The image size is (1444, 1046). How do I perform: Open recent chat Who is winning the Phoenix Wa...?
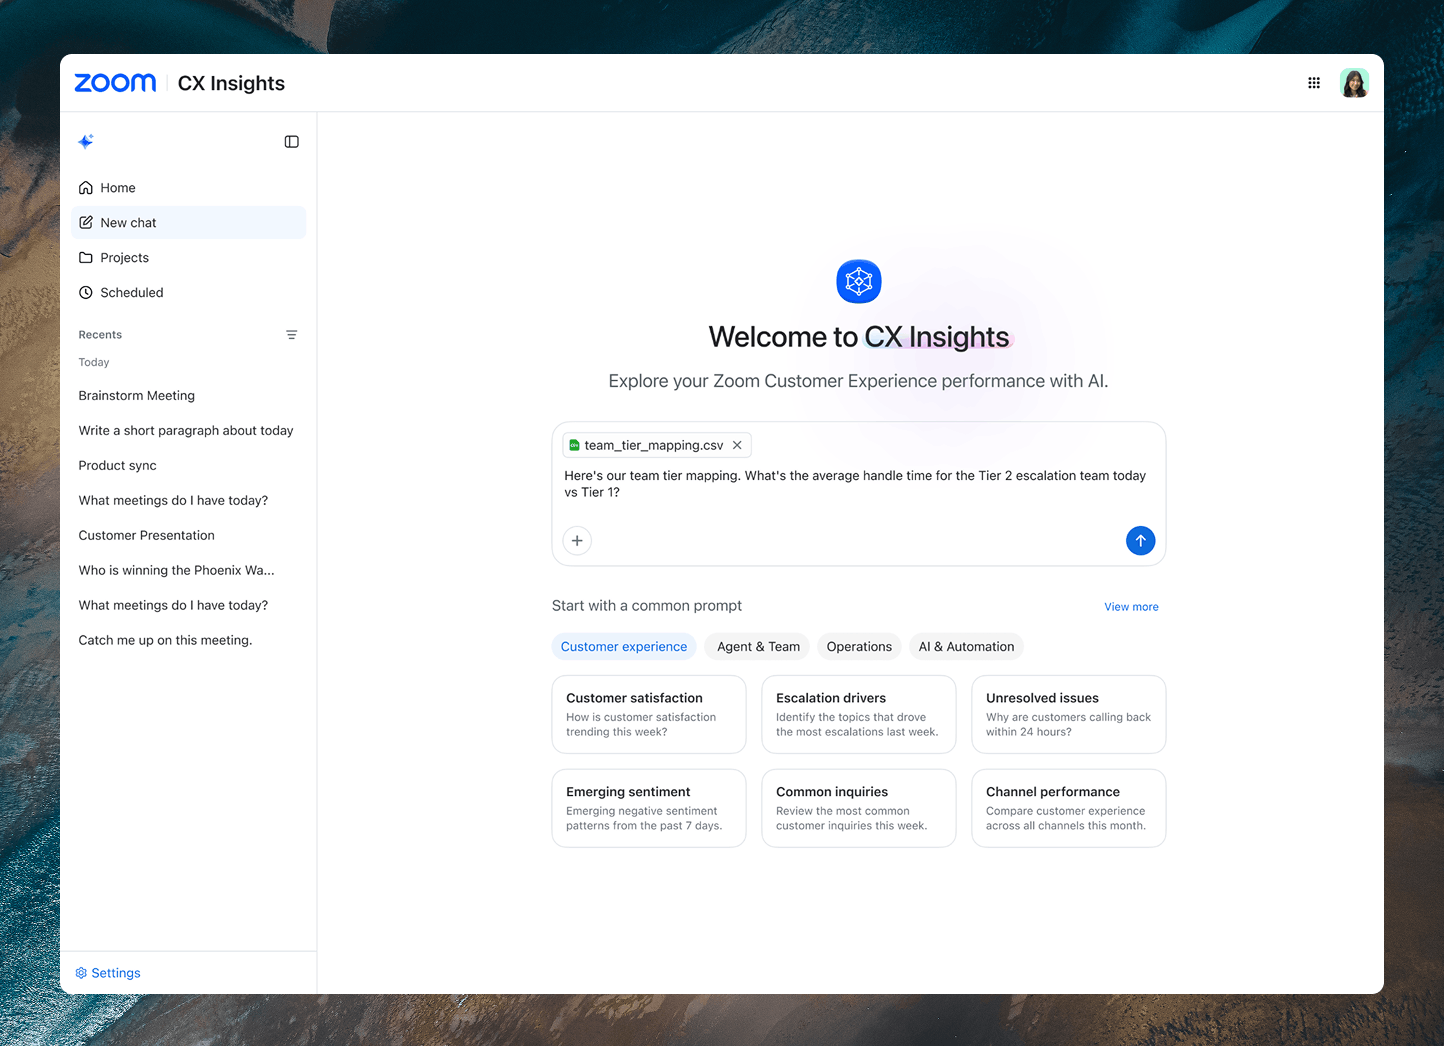[x=177, y=571]
